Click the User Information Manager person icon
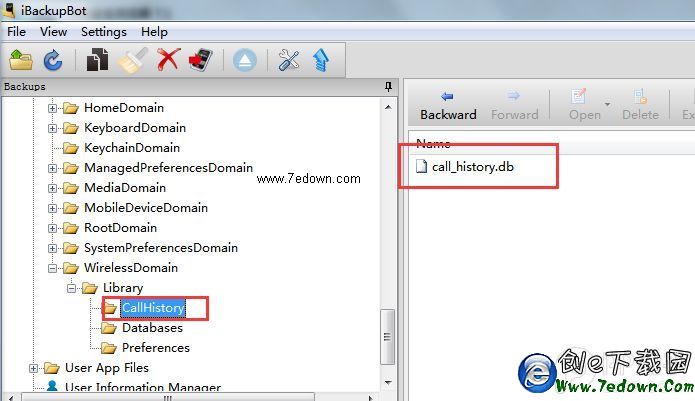This screenshot has height=401, width=695. tap(52, 386)
